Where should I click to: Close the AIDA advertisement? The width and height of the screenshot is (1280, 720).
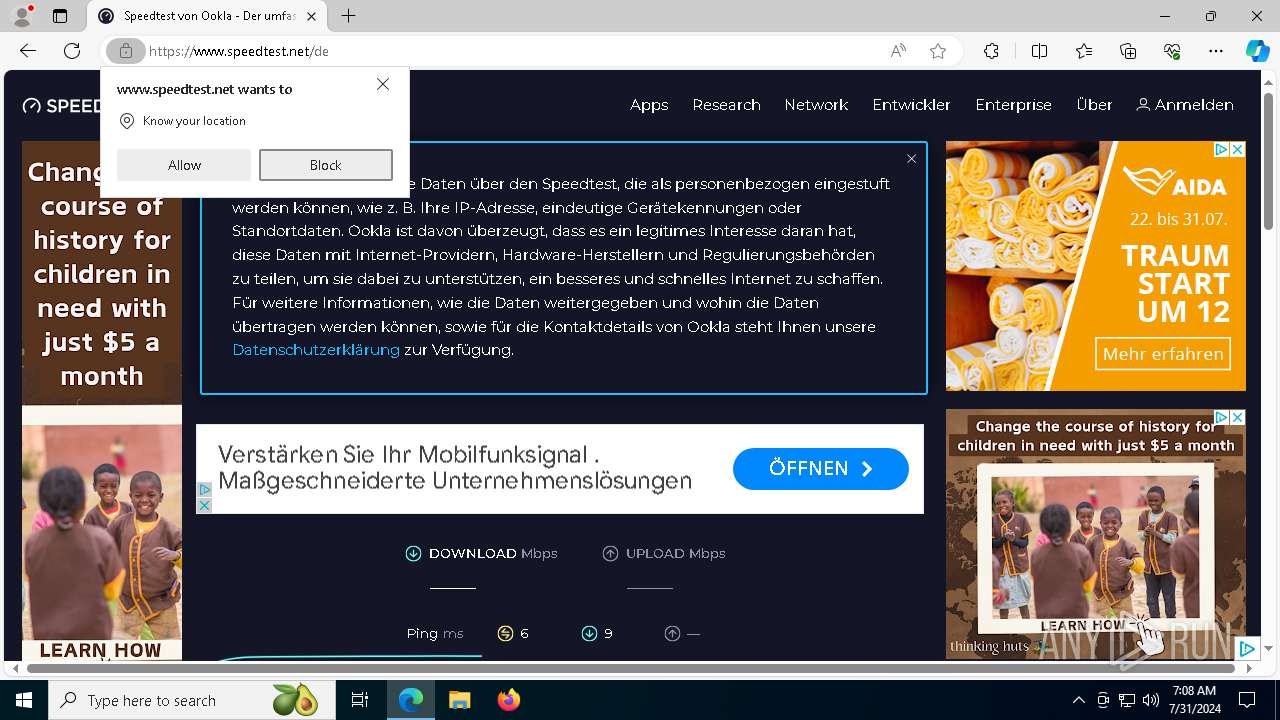tap(1237, 149)
